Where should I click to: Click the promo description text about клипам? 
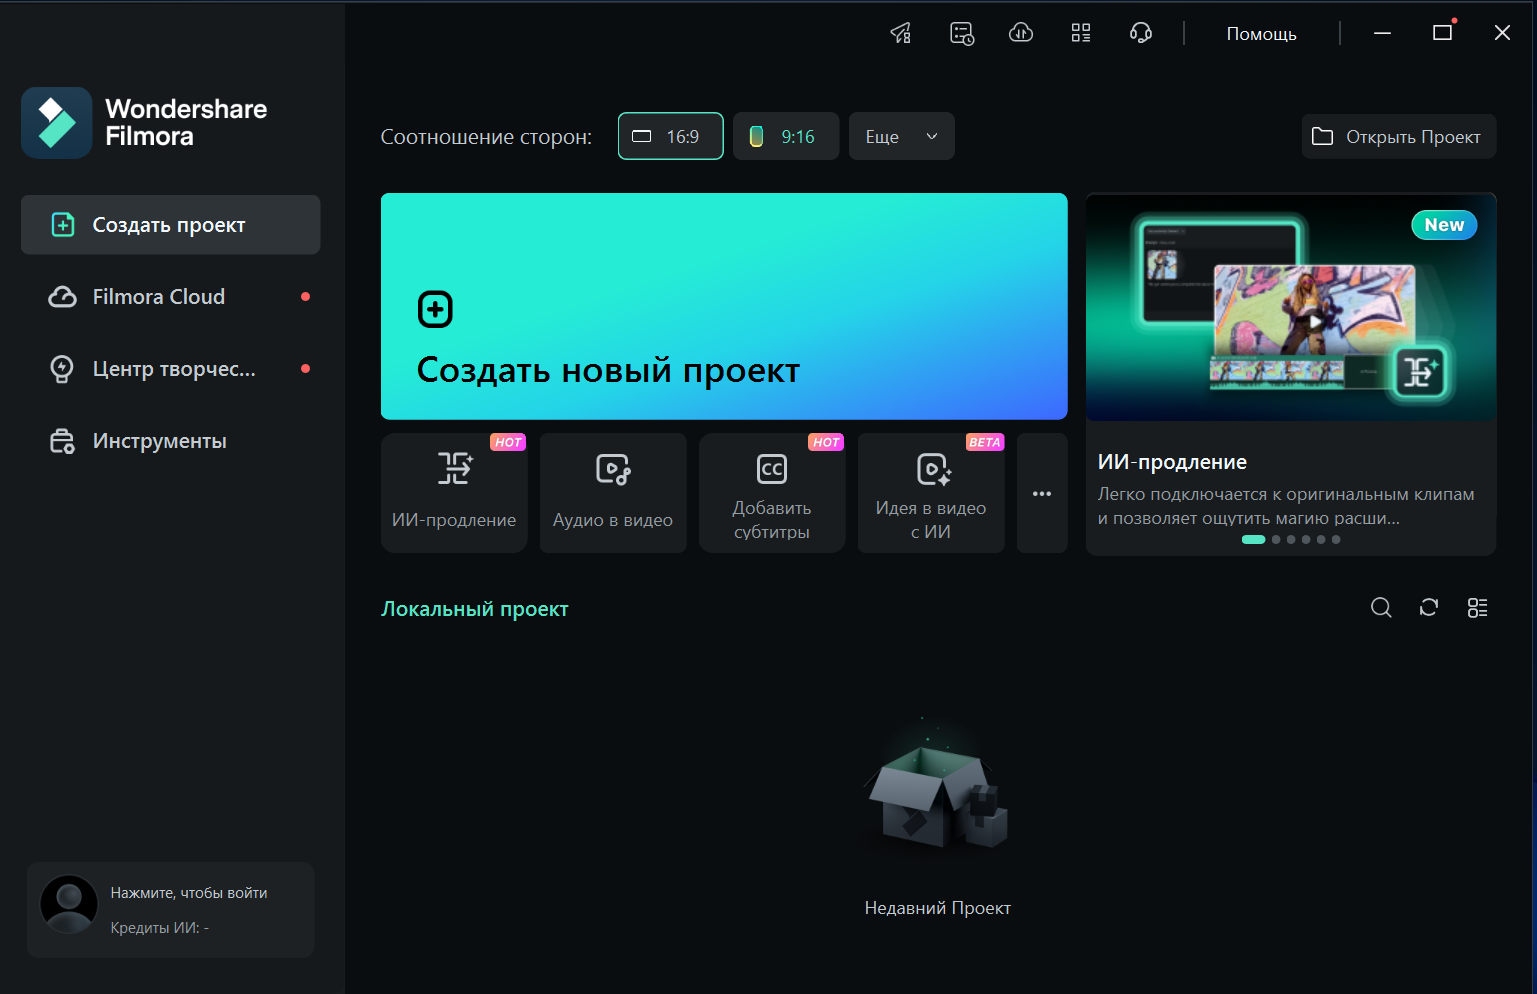(x=1286, y=506)
